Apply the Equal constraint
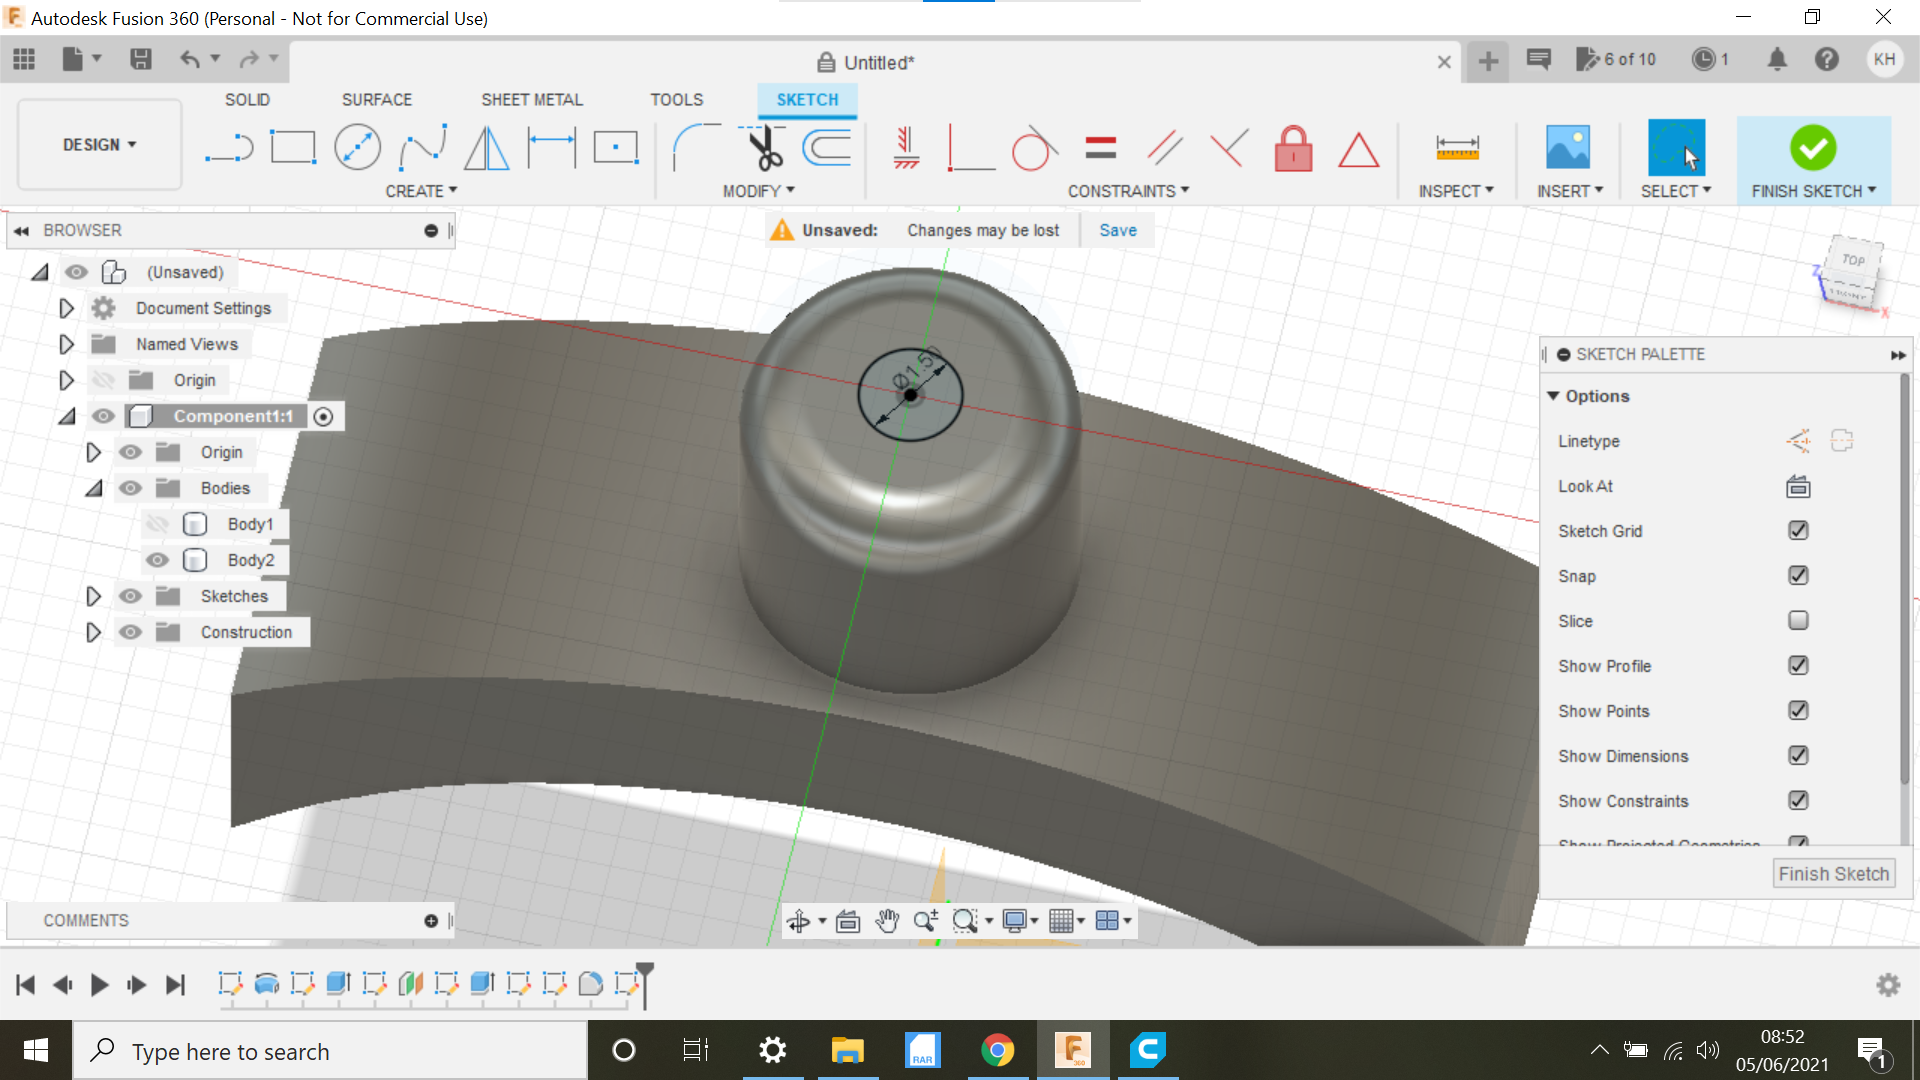The width and height of the screenshot is (1920, 1080). 1099,146
